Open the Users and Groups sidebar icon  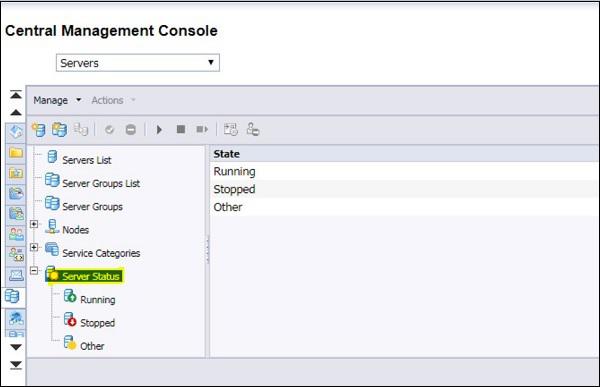[16, 234]
